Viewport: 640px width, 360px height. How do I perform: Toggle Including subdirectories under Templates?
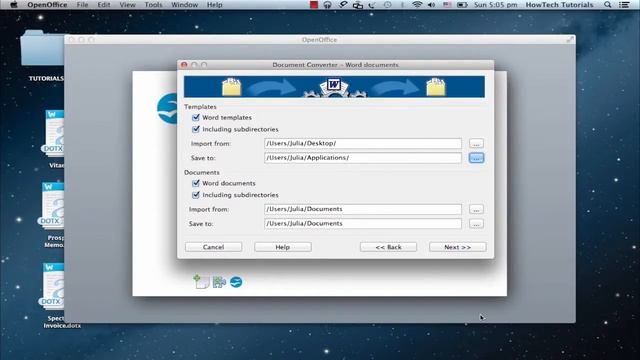pyautogui.click(x=196, y=129)
